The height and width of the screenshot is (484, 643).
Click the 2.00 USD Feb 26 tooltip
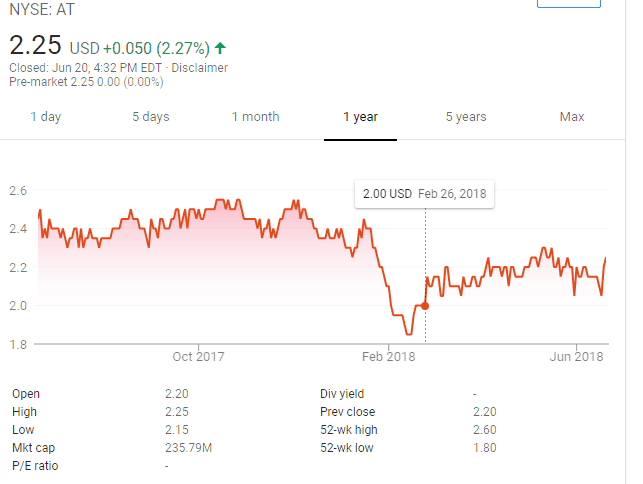point(424,193)
